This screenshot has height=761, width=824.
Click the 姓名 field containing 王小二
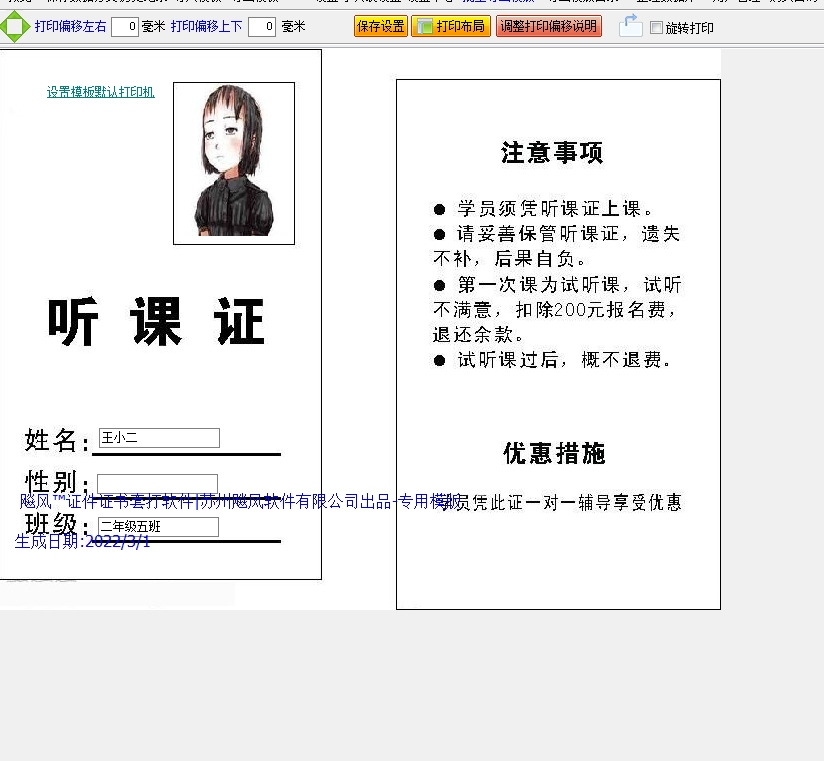click(159, 438)
